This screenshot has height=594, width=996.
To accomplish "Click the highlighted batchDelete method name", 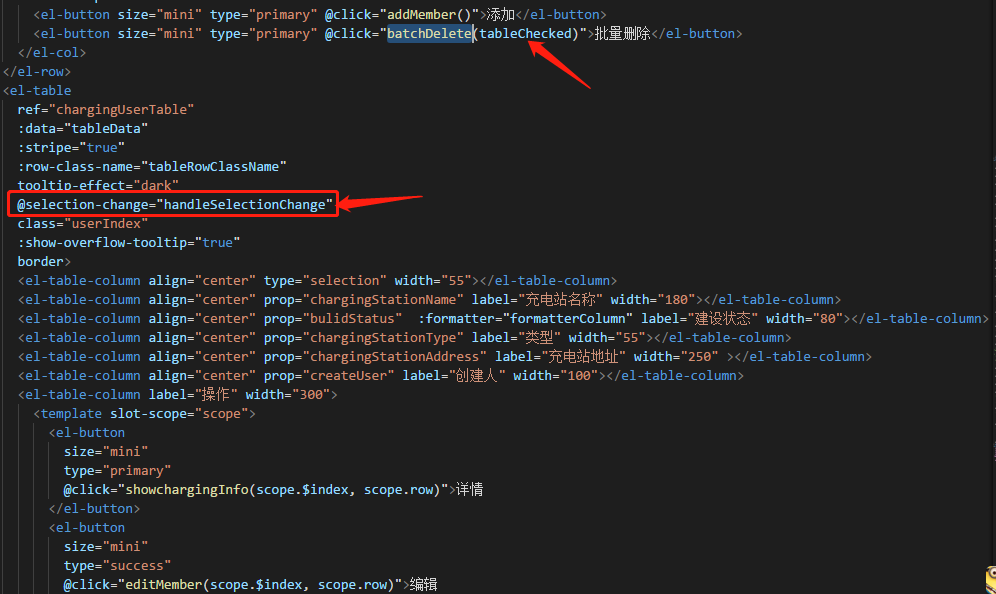I will (429, 34).
